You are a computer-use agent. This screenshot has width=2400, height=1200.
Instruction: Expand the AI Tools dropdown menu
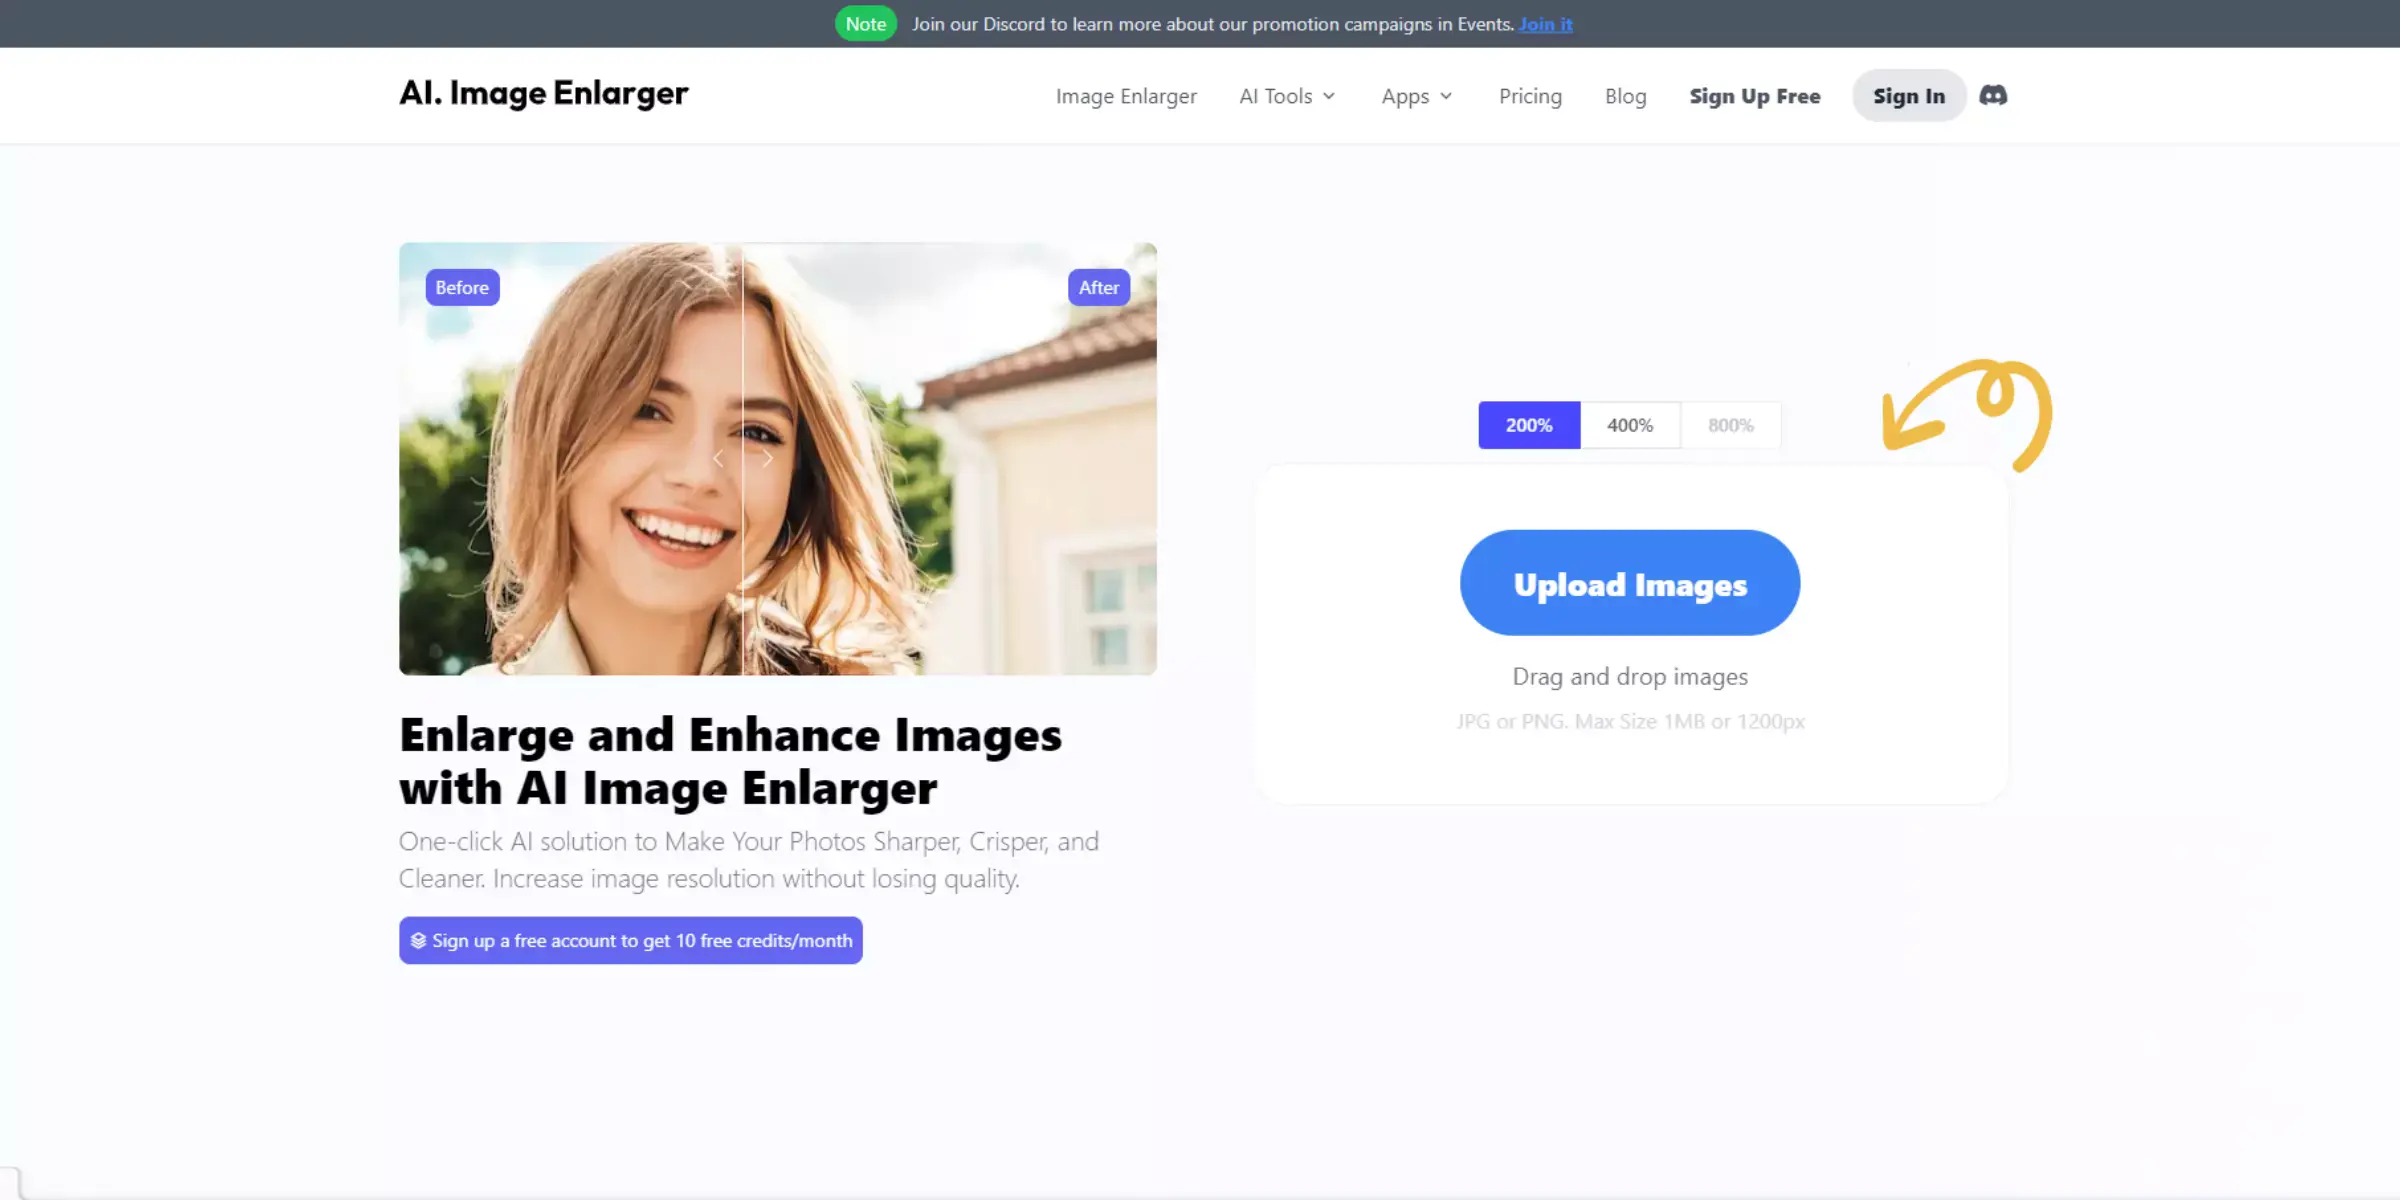pyautogui.click(x=1286, y=95)
